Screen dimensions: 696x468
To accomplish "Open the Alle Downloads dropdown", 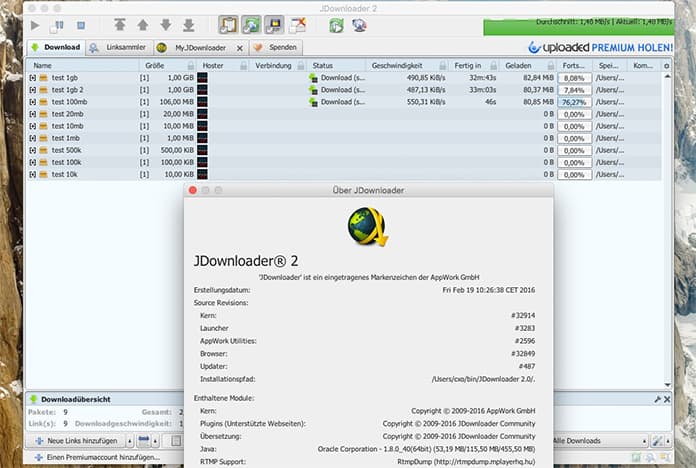I will pos(600,441).
